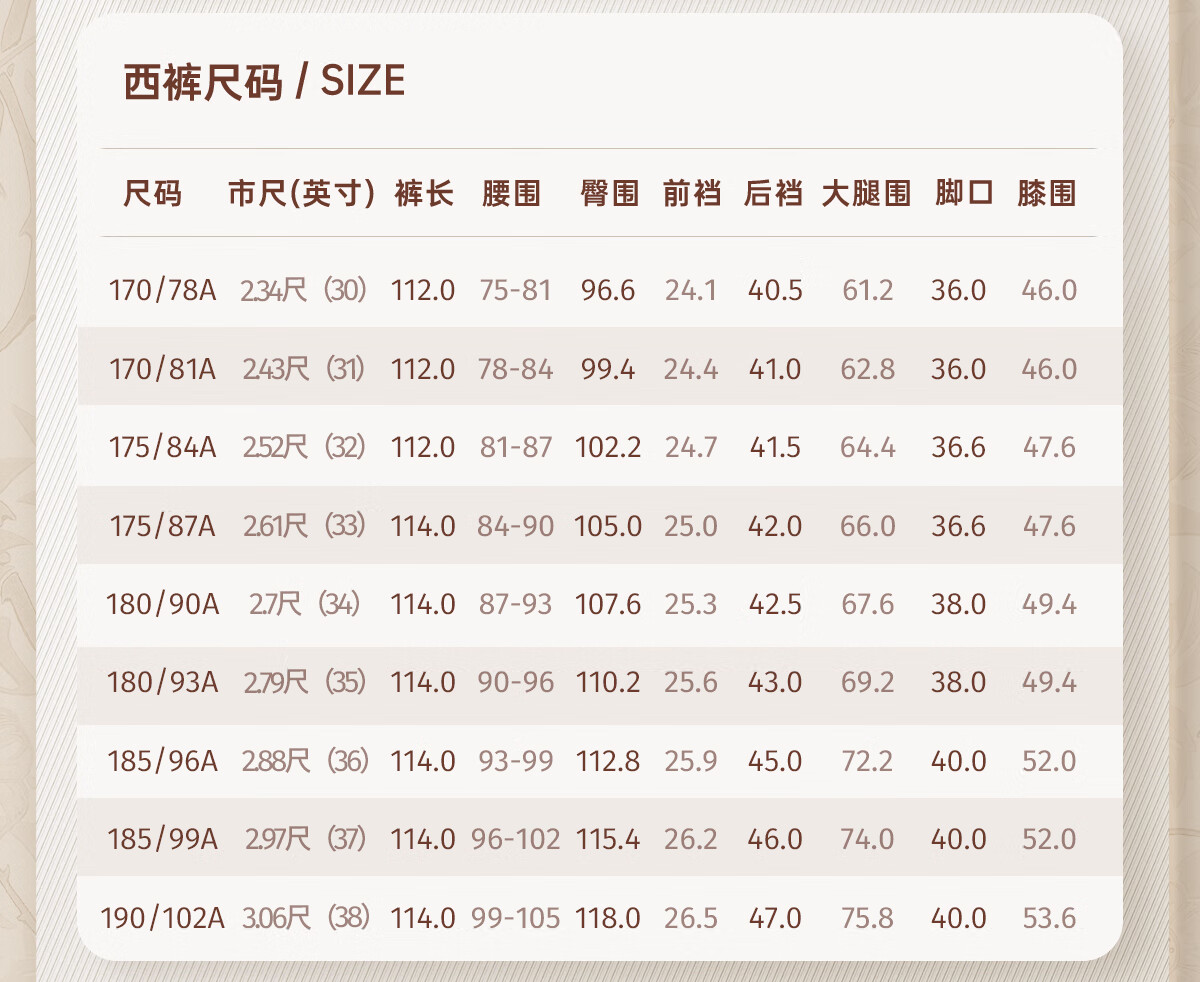Select the 市尺(英寸) column header
The height and width of the screenshot is (982, 1200).
click(x=301, y=193)
